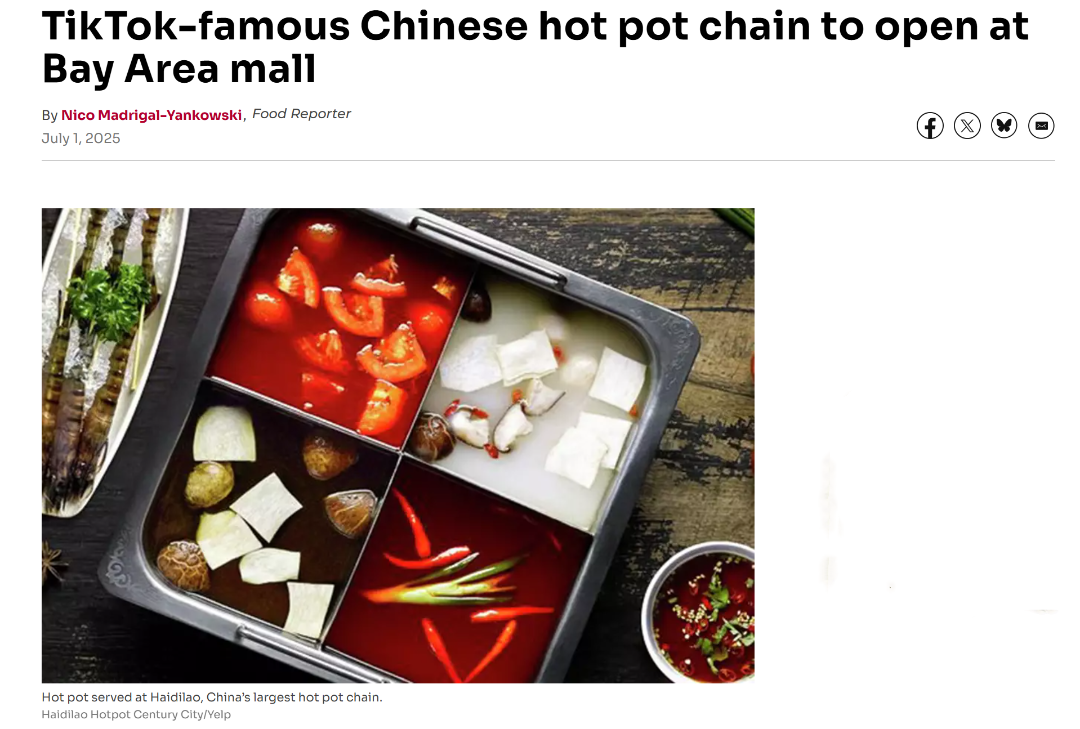The height and width of the screenshot is (729, 1080).
Task: Click the star anise on the table
Action: [x=54, y=562]
